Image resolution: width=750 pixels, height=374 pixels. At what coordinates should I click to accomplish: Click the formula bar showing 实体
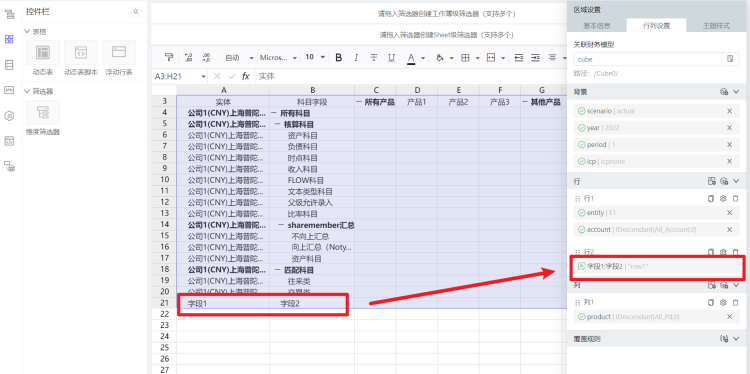(x=410, y=77)
